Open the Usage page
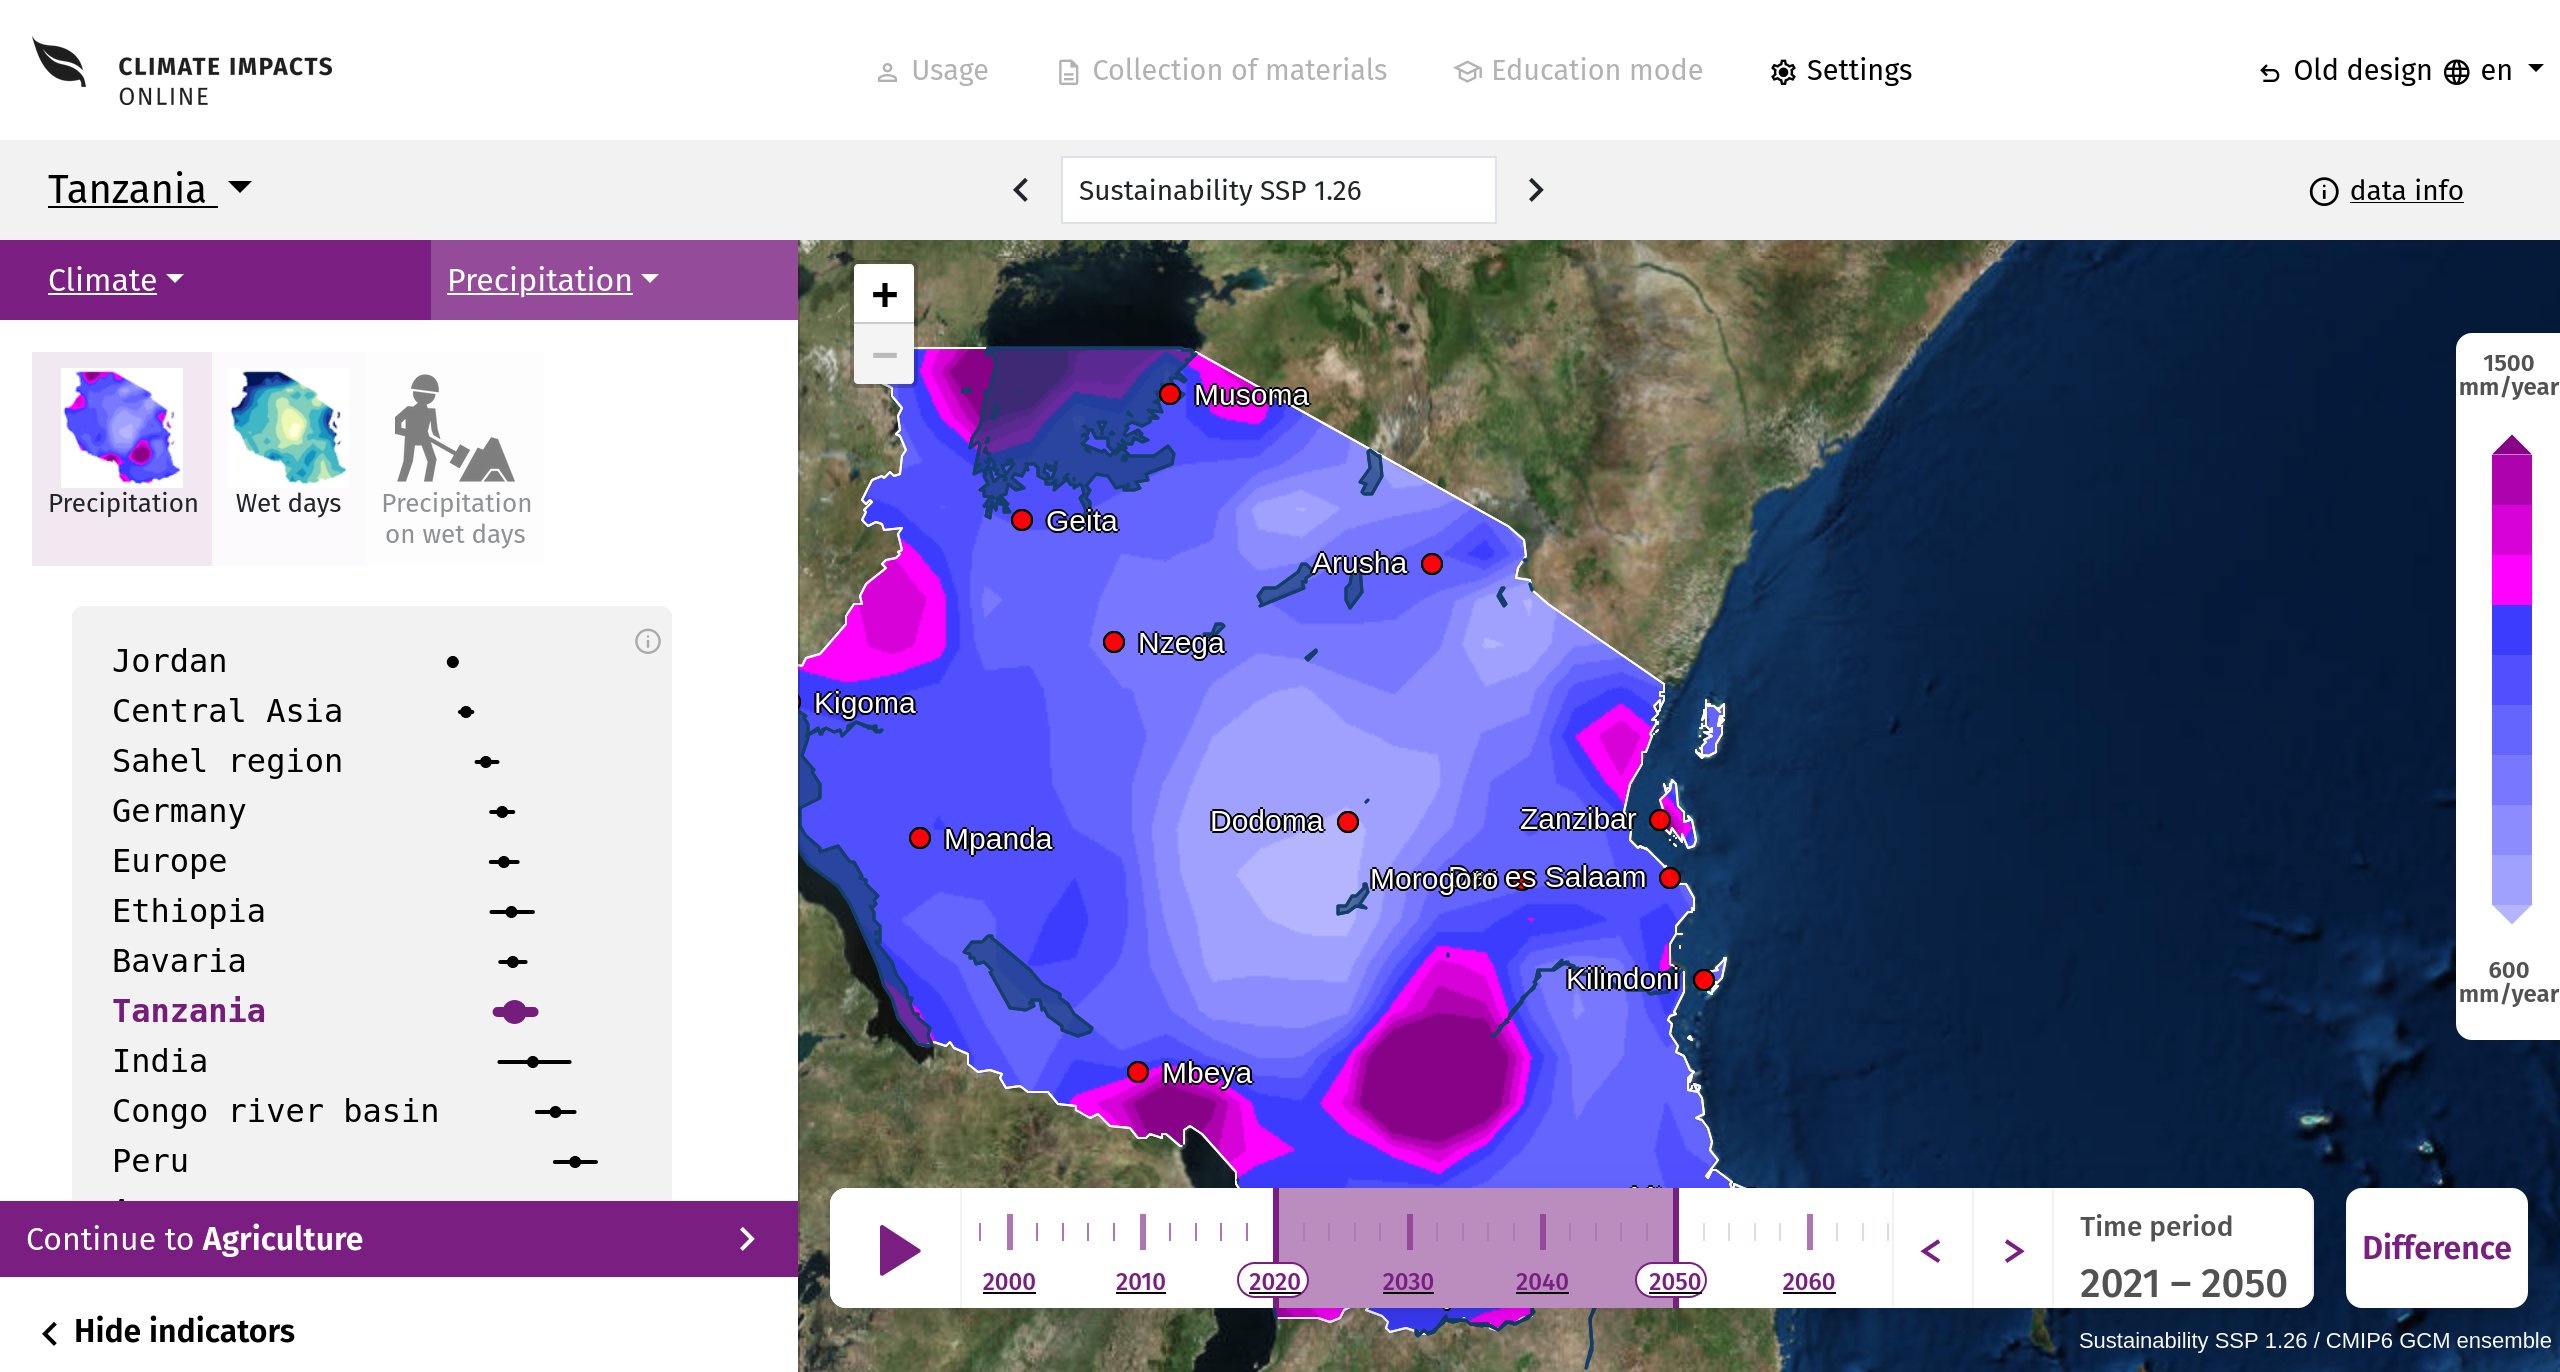2560x1372 pixels. coord(932,71)
